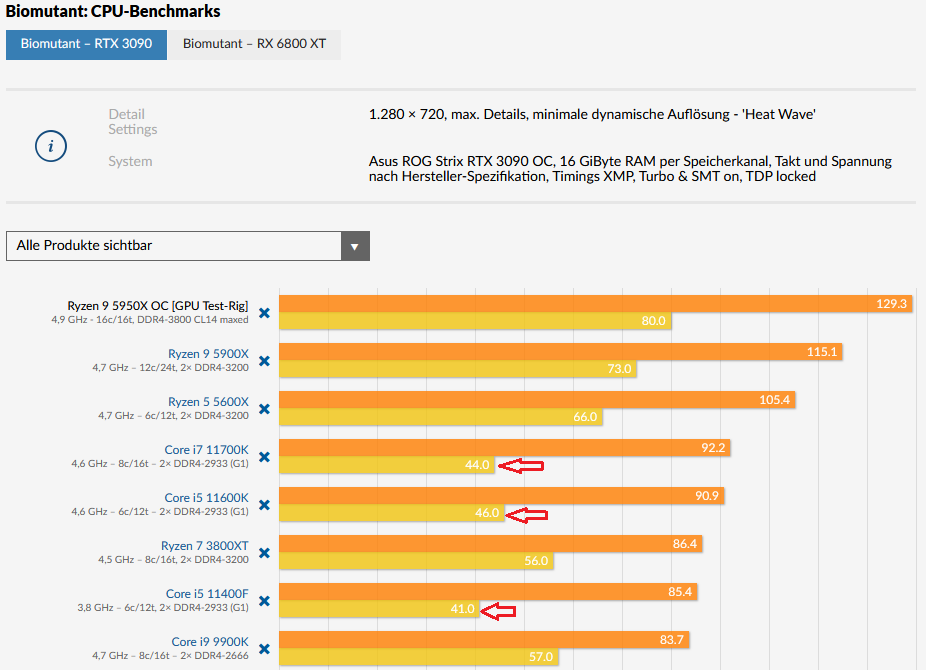
Task: Click the Biomutant: CPU-Benchmarks heading
Action: [113, 11]
